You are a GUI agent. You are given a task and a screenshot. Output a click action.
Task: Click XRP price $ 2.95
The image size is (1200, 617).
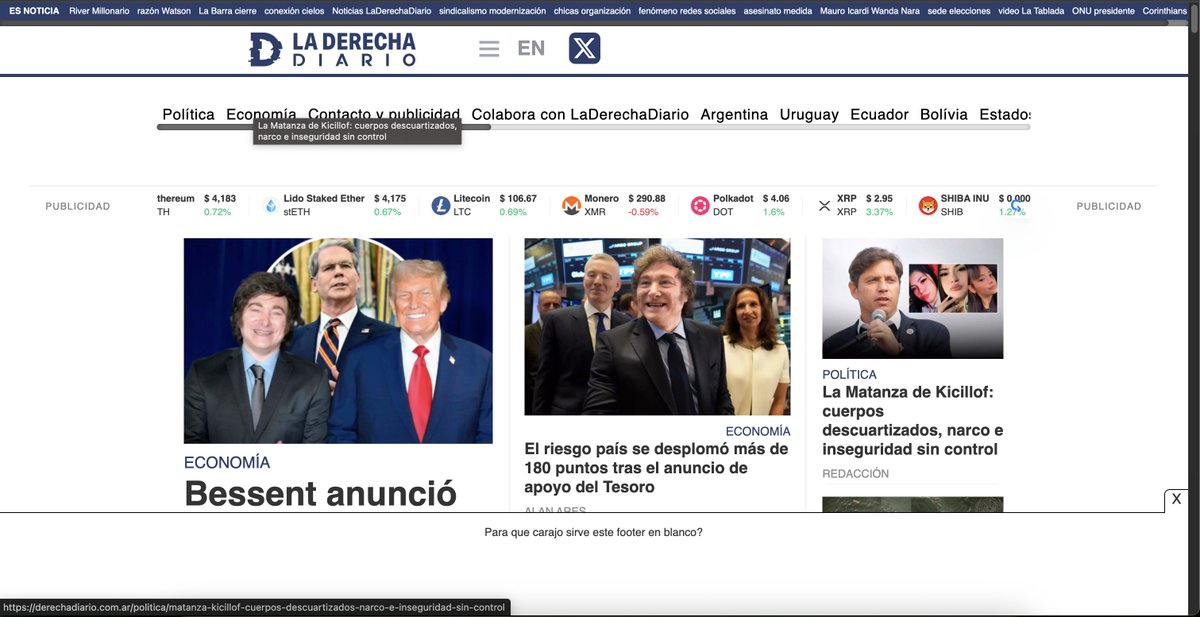point(879,198)
